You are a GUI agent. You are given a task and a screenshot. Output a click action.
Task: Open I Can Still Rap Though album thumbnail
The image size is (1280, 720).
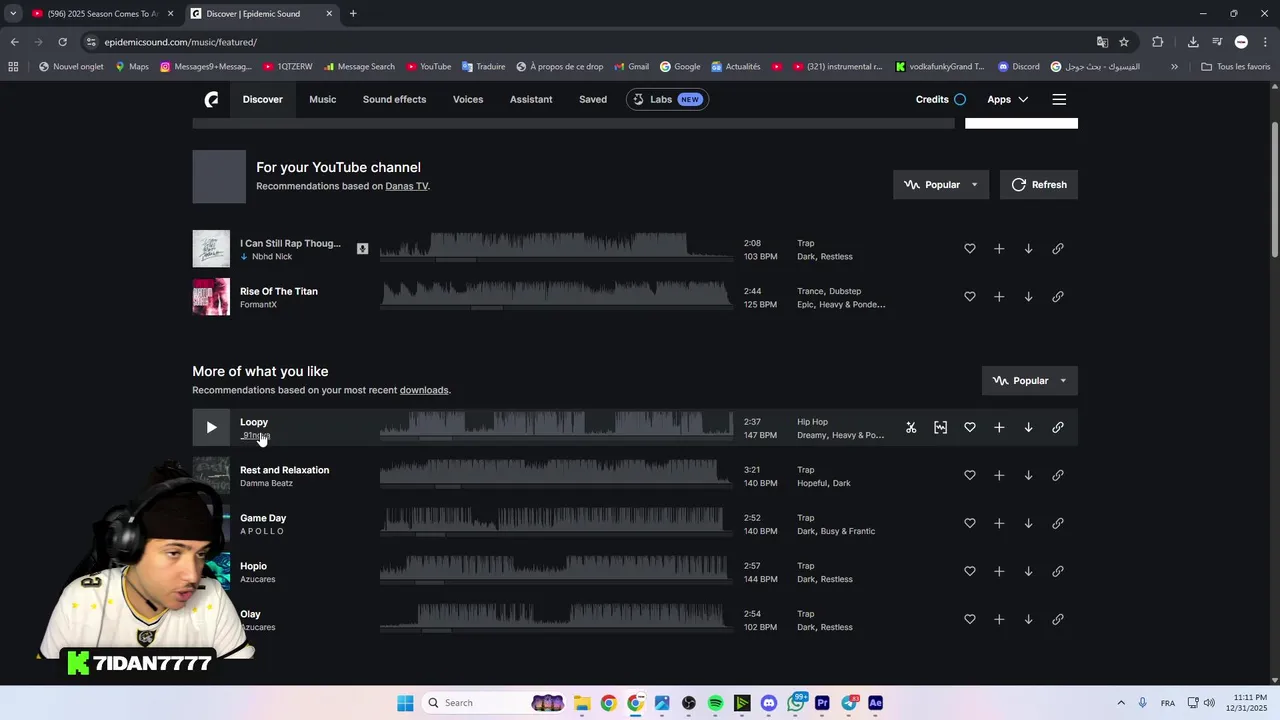click(x=211, y=249)
